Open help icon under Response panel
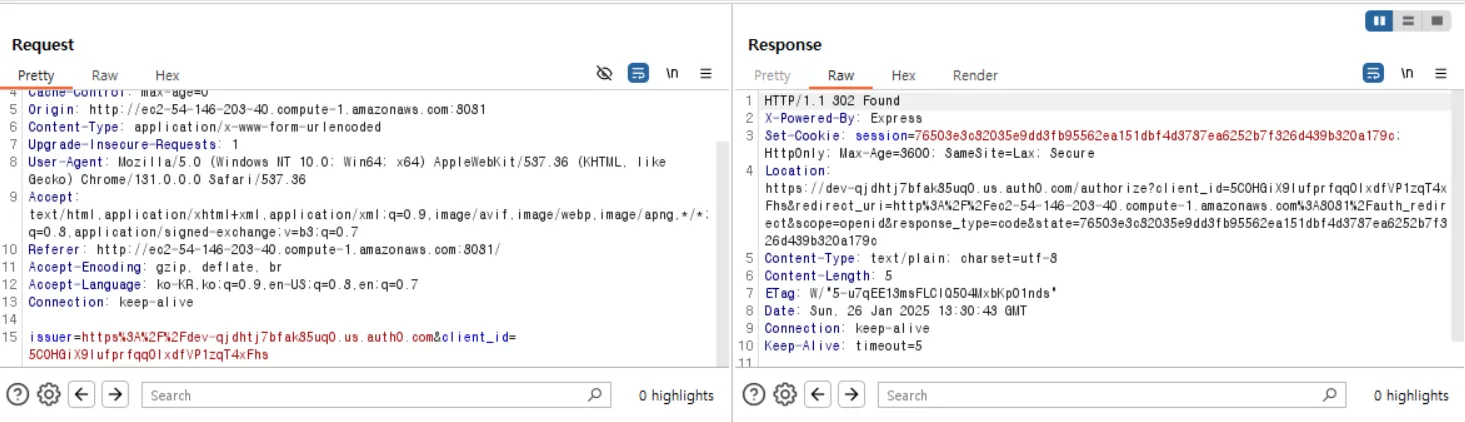This screenshot has height=422, width=1465. point(754,394)
